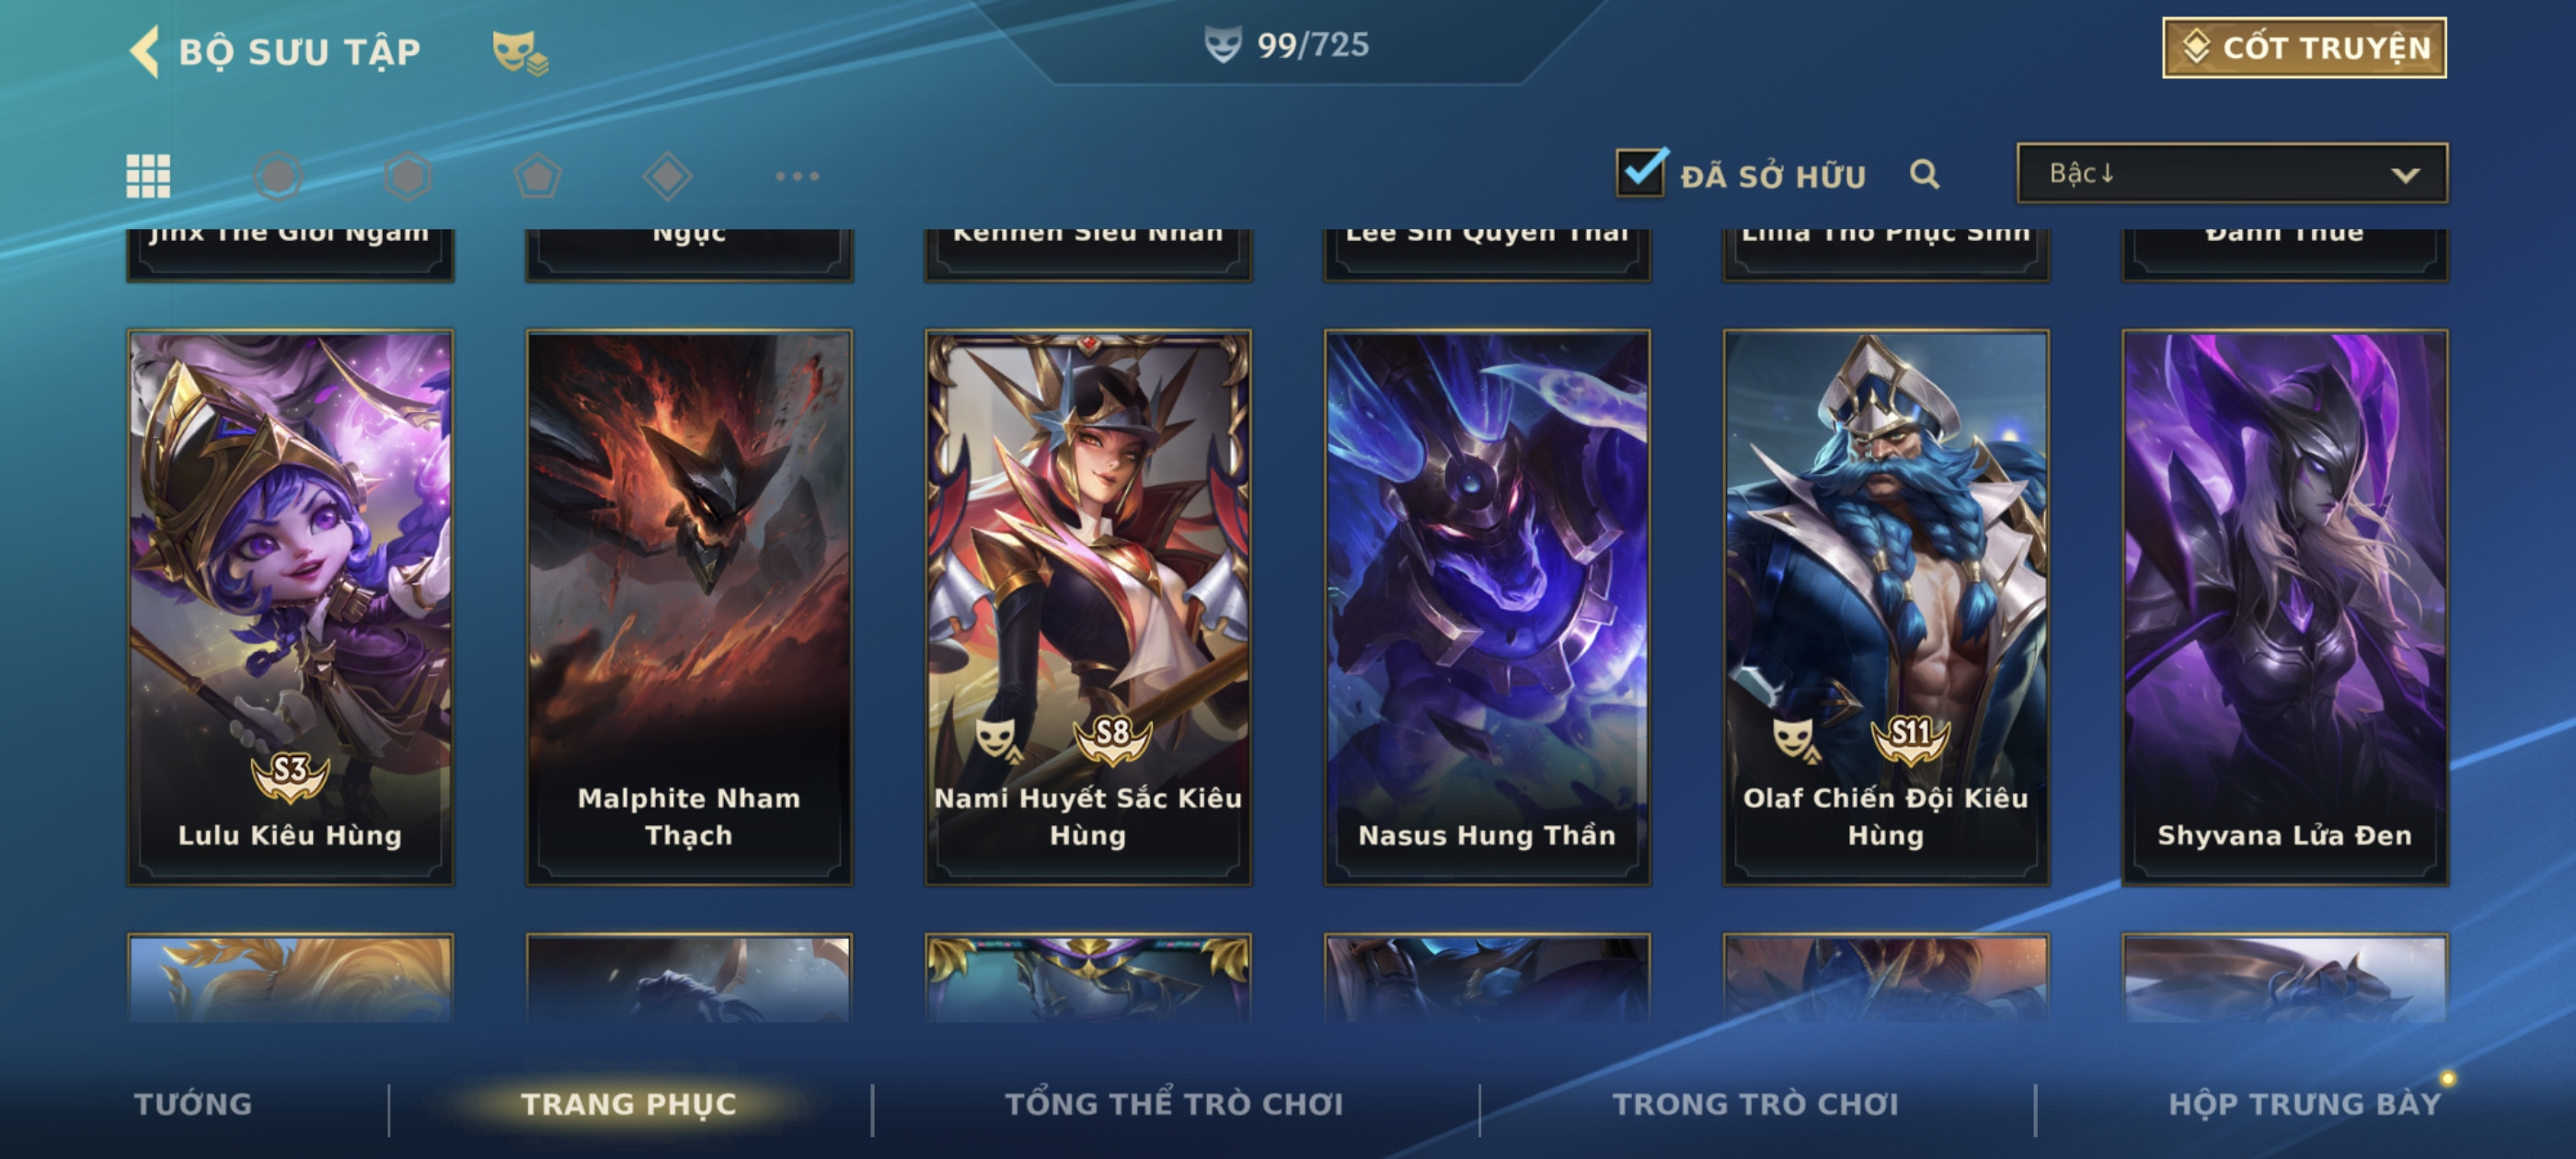Open the Nasus Hung Thần skin card
Image resolution: width=2576 pixels, height=1159 pixels.
point(1487,607)
